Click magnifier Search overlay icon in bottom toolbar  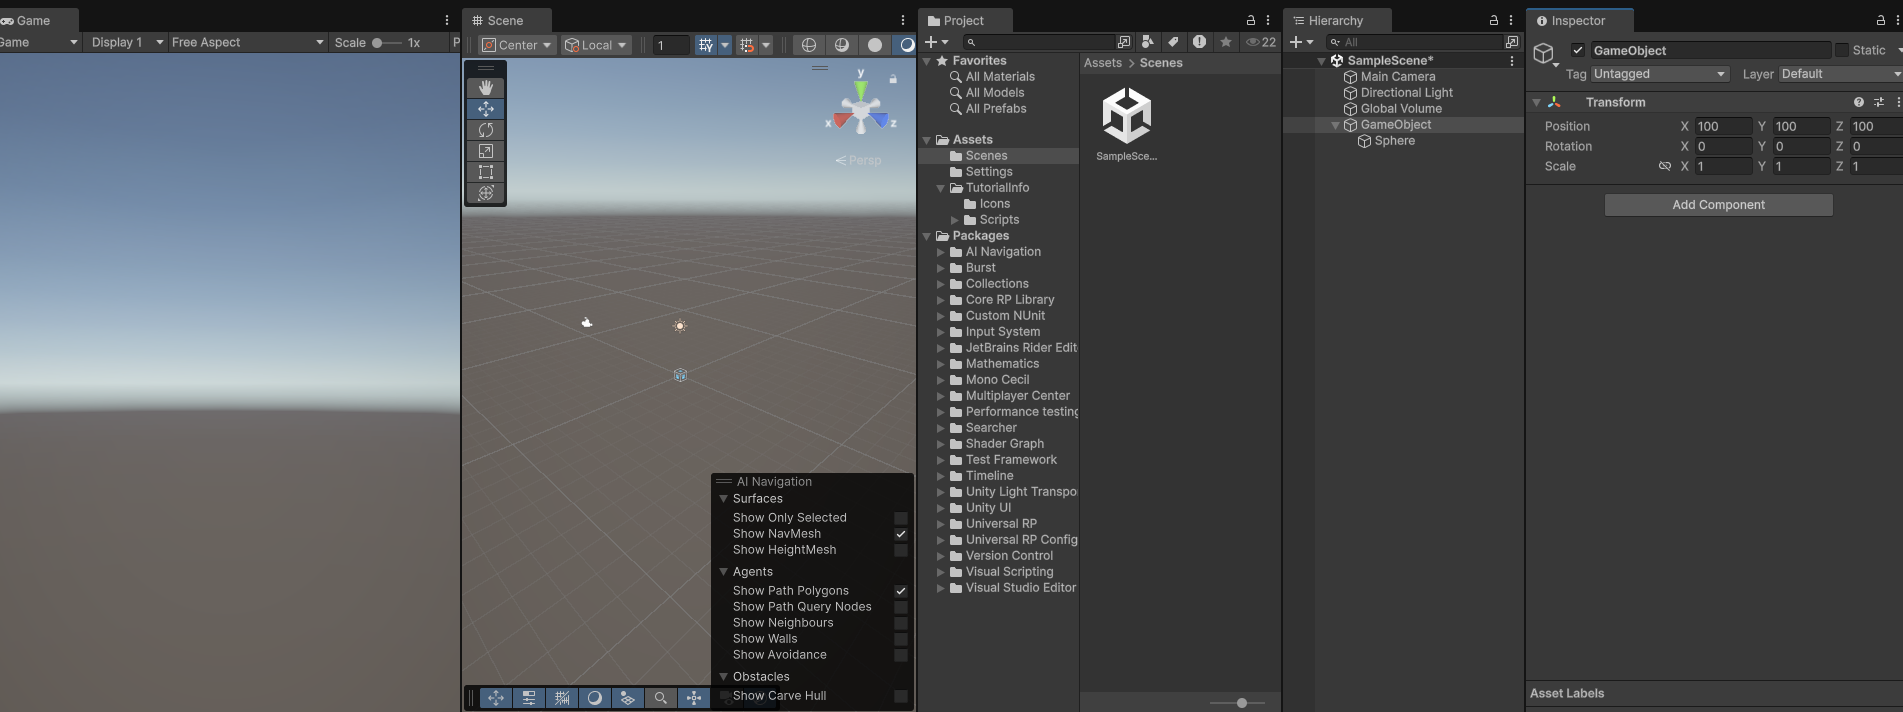(660, 698)
